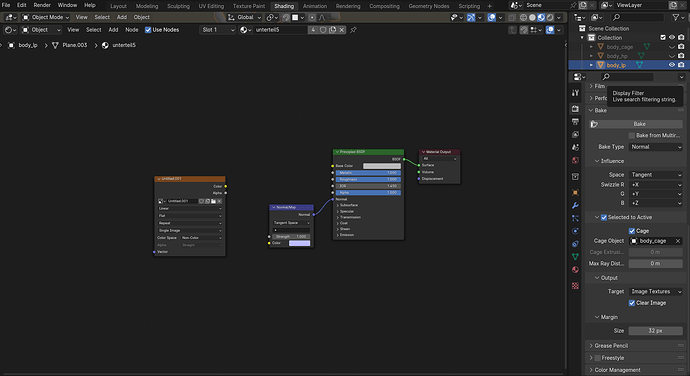This screenshot has height=376, width=690.
Task: Toggle the Use Nodes checkbox
Action: coord(148,30)
